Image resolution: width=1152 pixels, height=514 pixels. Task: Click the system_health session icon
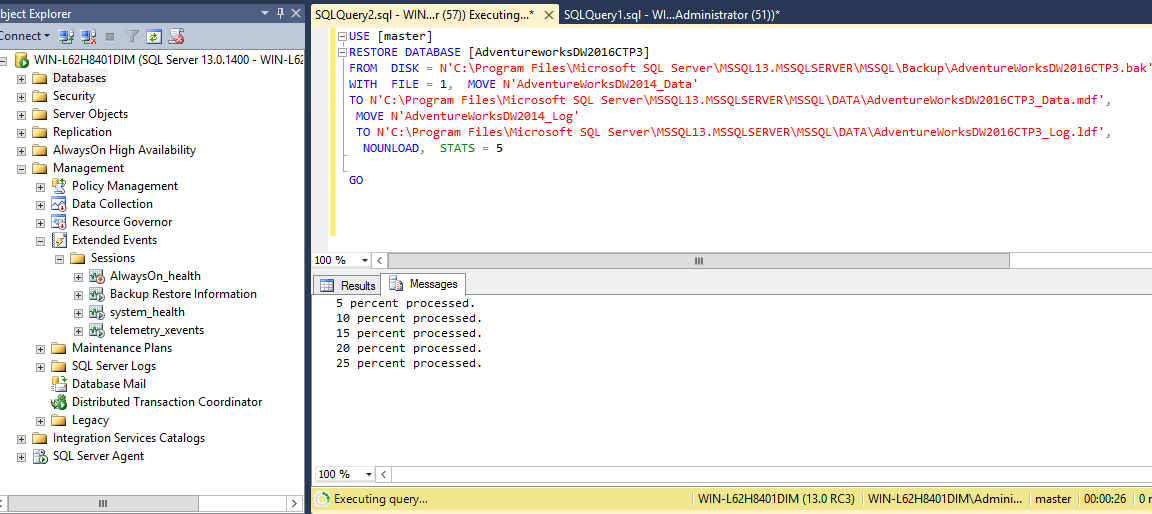click(98, 312)
